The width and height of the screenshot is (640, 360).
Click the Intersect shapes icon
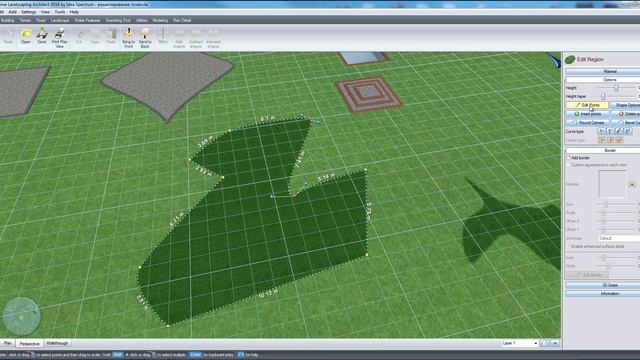tap(213, 38)
